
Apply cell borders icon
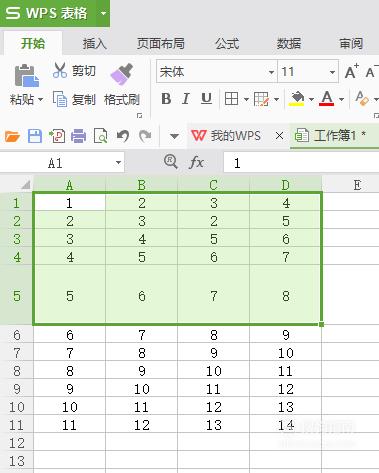231,99
